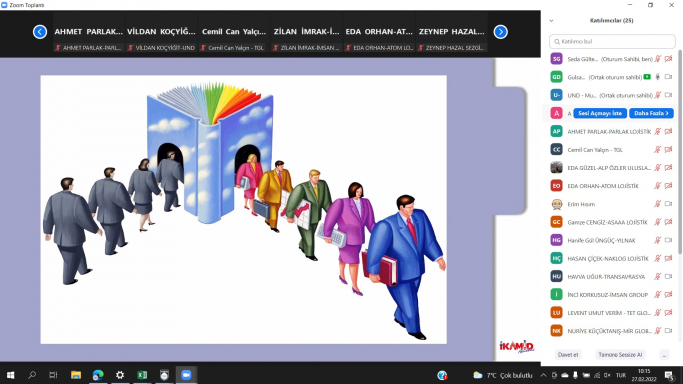Open the three-dots more menu
This screenshot has width=683, height=384.
(x=664, y=355)
